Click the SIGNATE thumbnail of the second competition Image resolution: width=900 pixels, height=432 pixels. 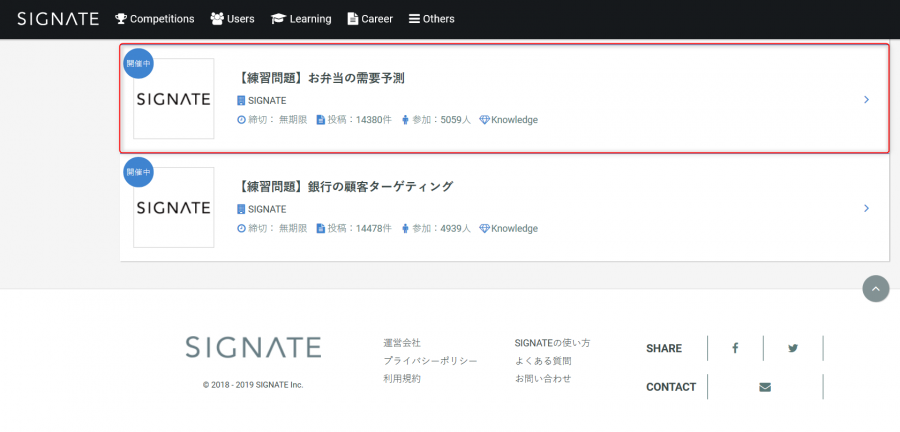[174, 208]
